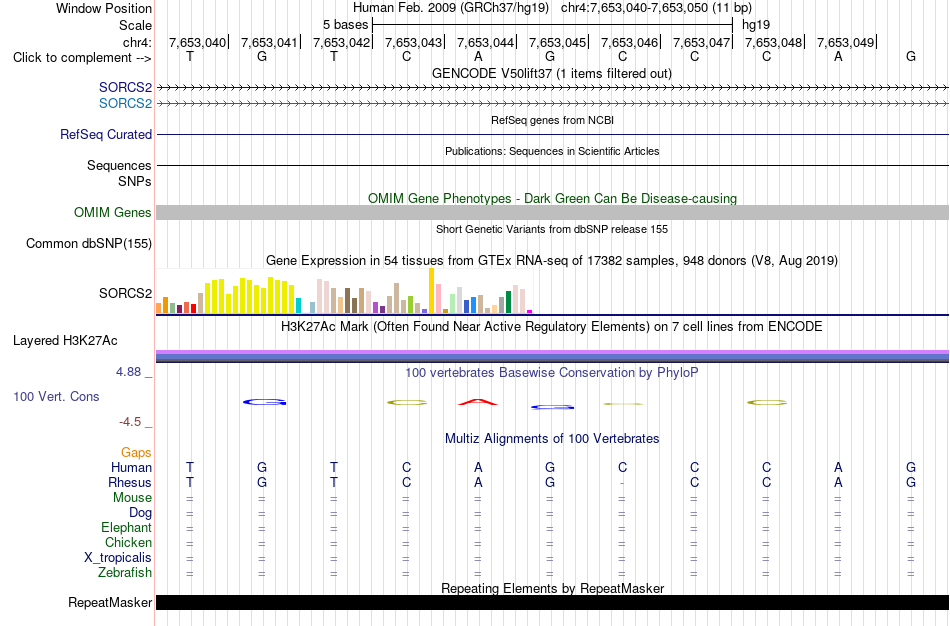950x626 pixels.
Task: Click the Mouse alignment row label
Action: coord(132,498)
